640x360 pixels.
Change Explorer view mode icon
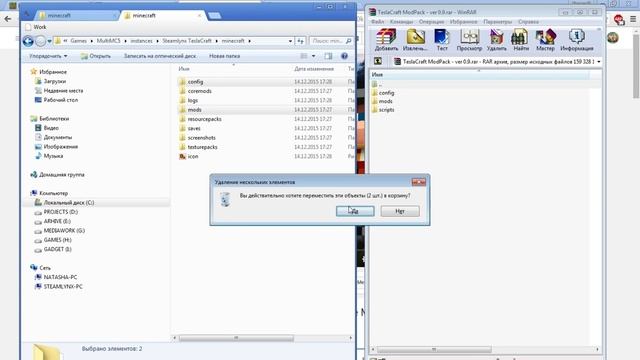pyautogui.click(x=304, y=56)
